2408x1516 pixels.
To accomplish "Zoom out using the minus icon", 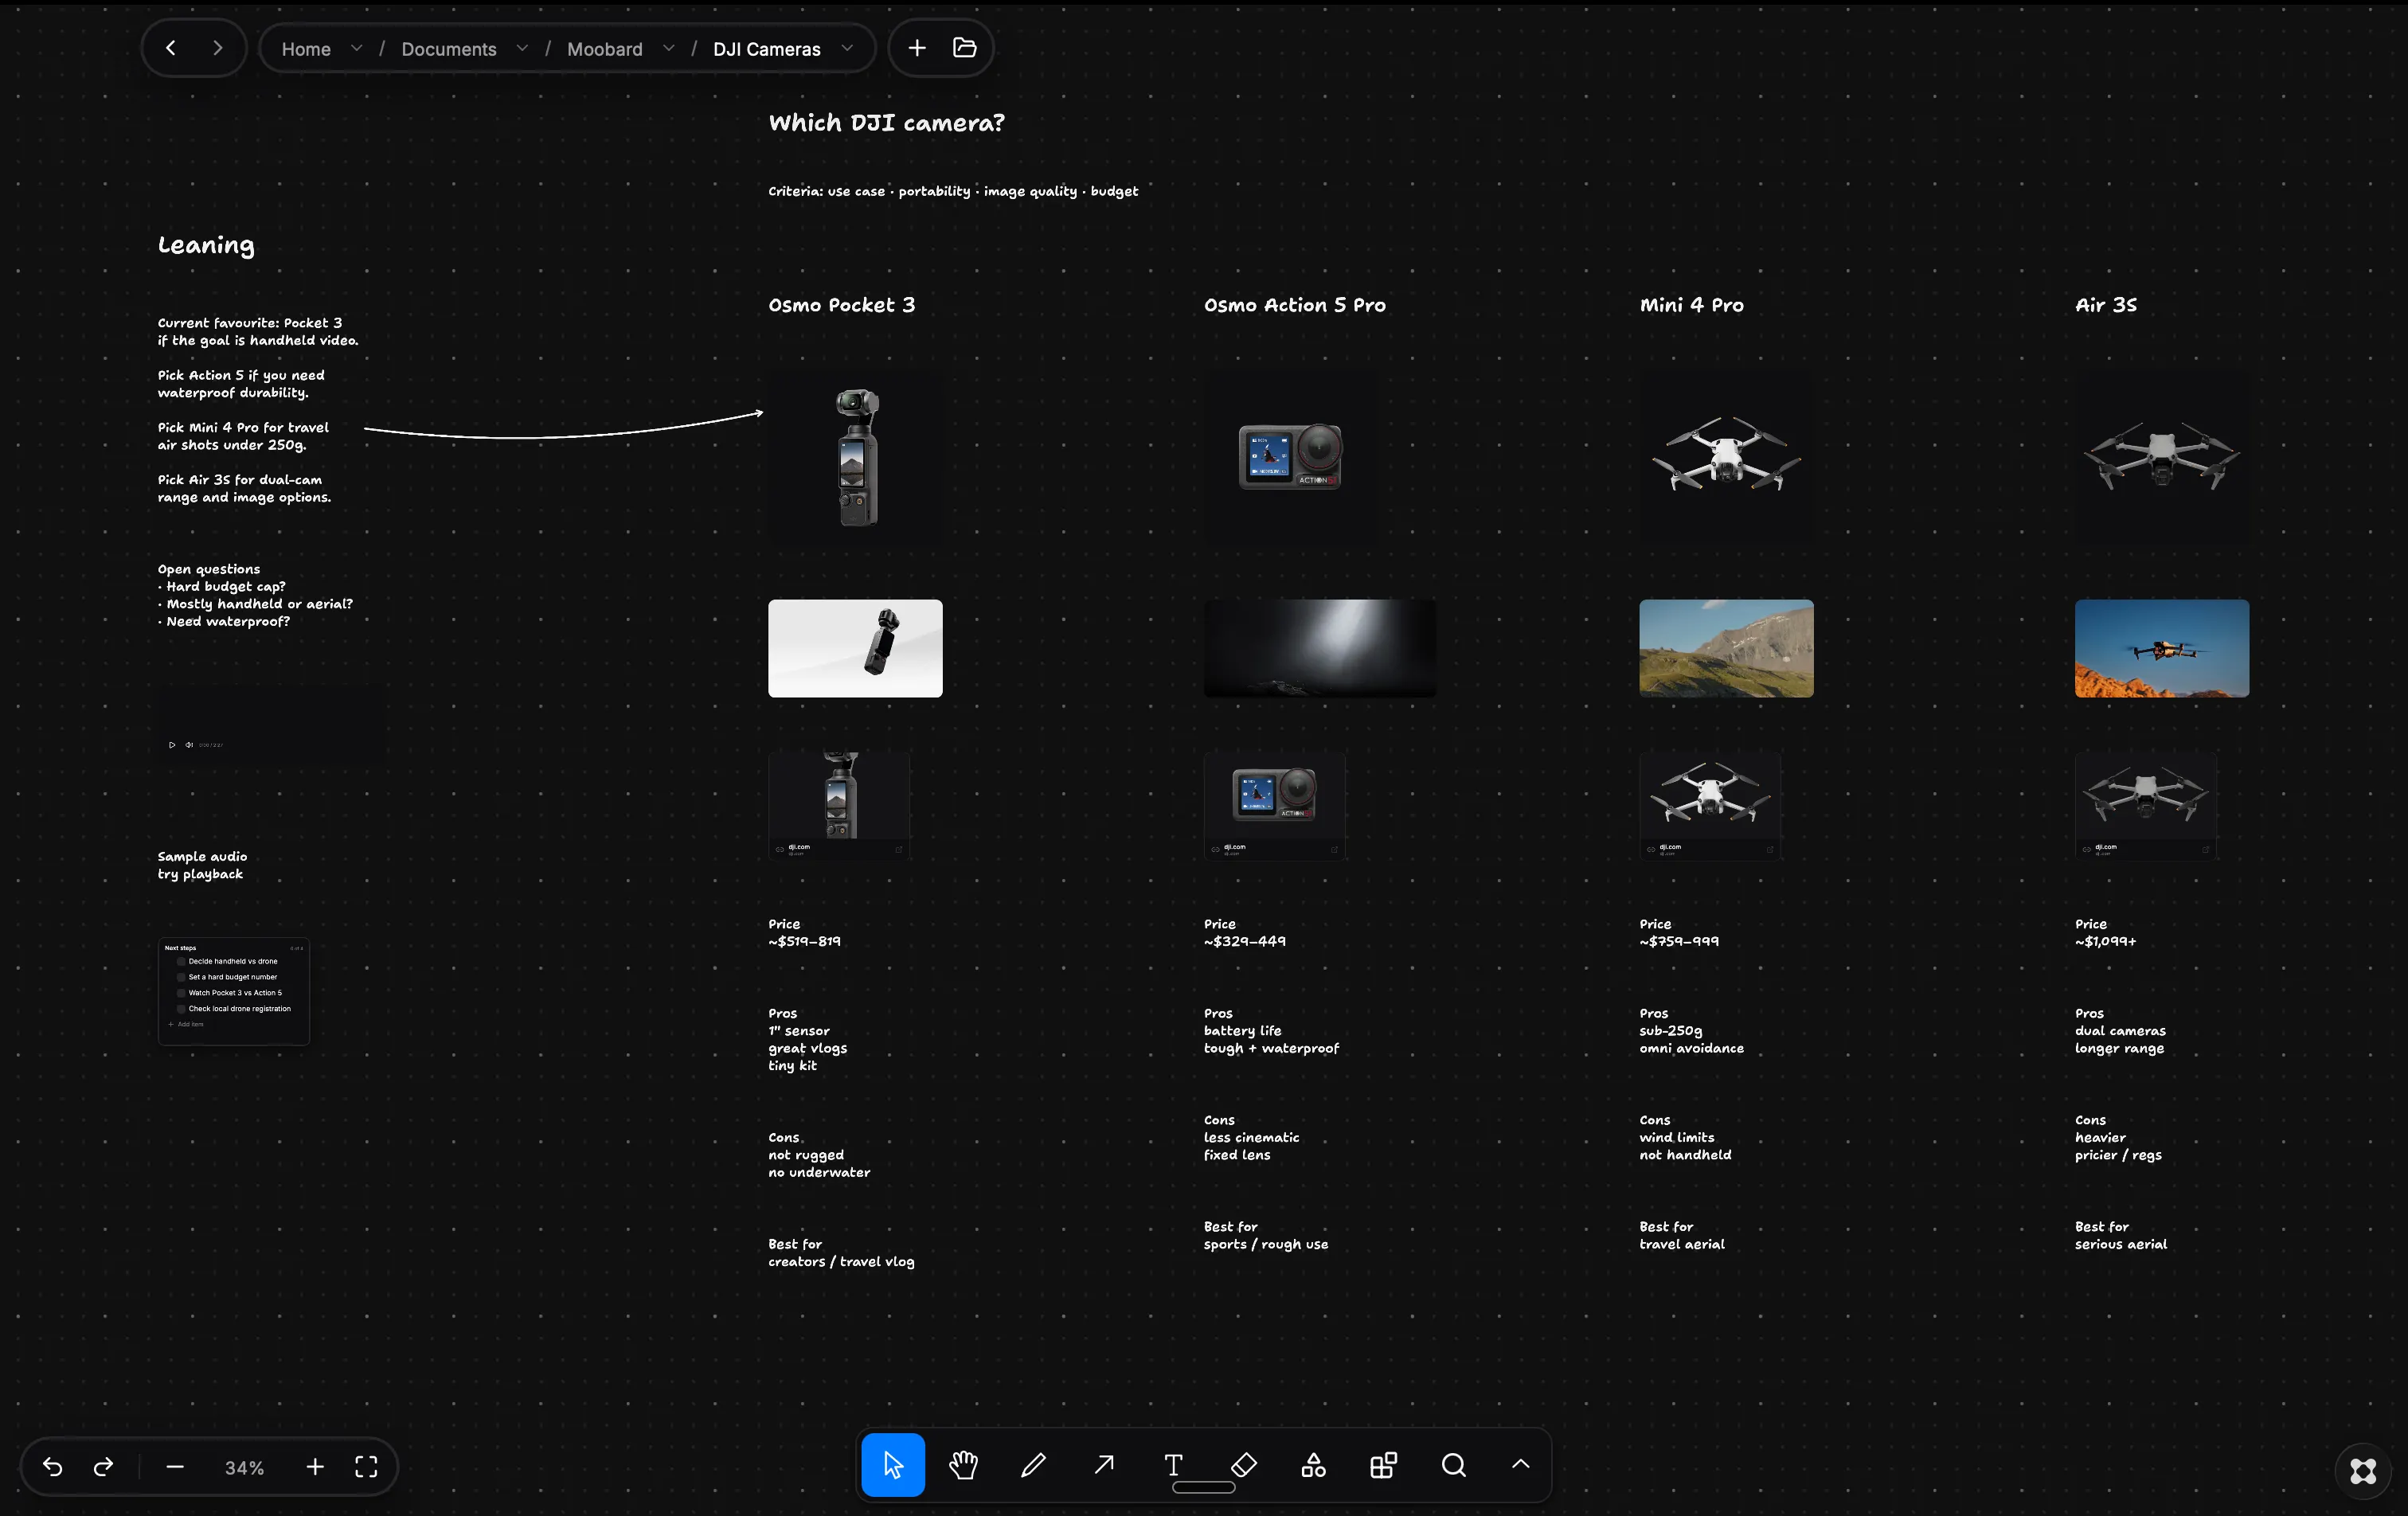I will tap(175, 1467).
